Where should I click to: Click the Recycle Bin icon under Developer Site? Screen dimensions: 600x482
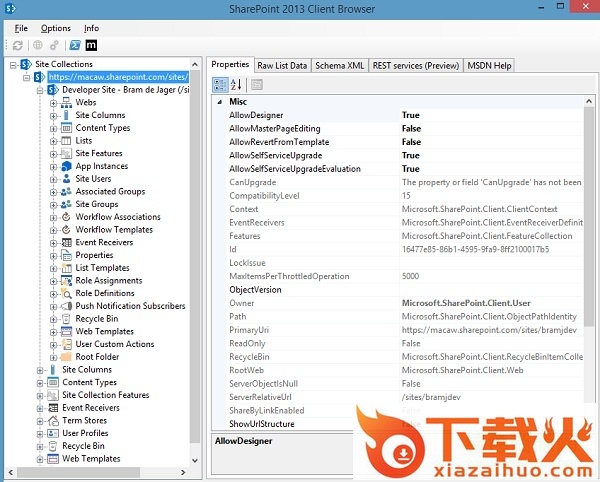[66, 319]
